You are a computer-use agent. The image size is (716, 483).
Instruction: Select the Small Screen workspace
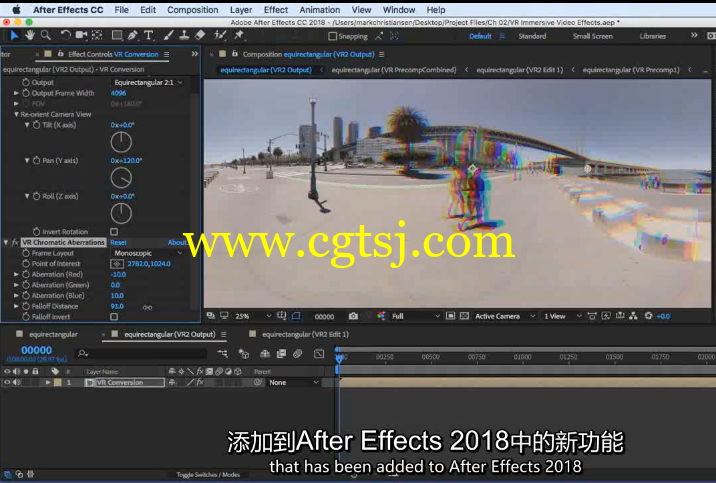[x=592, y=36]
